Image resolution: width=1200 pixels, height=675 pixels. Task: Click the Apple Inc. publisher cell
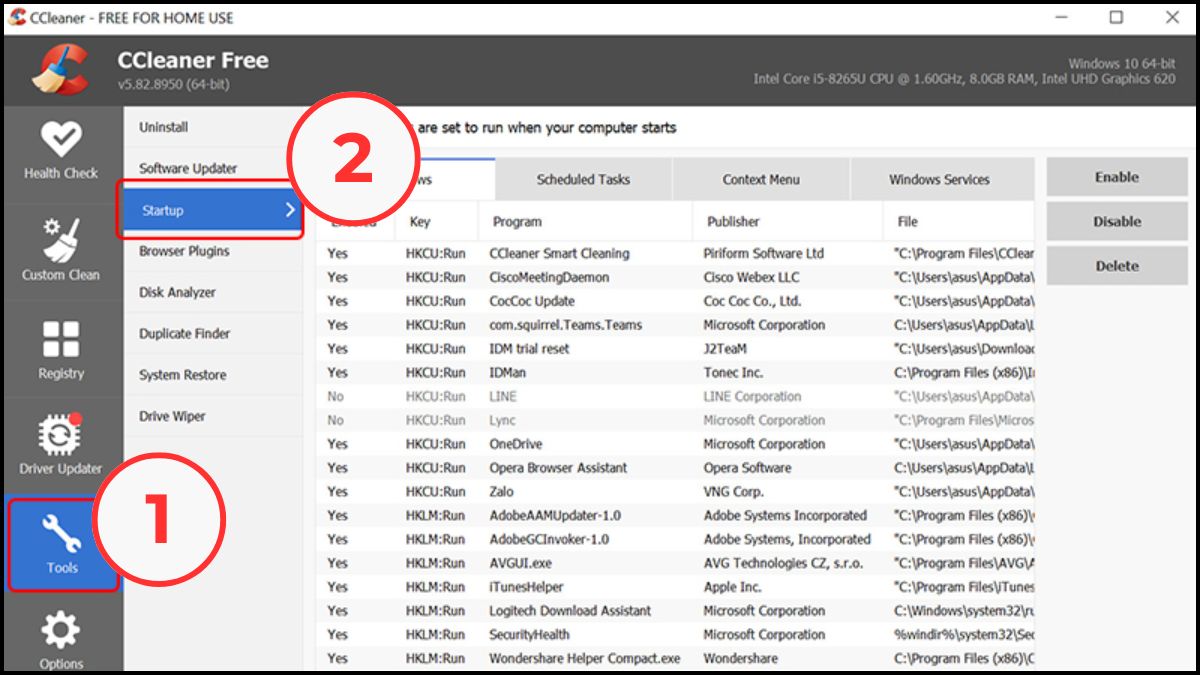point(732,587)
